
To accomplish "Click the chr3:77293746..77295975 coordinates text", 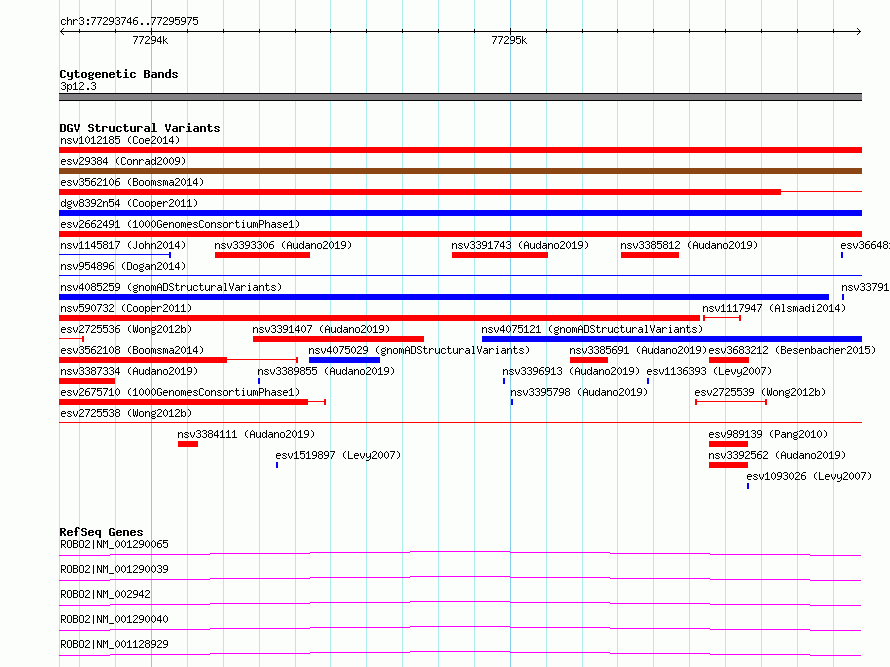I will click(129, 22).
